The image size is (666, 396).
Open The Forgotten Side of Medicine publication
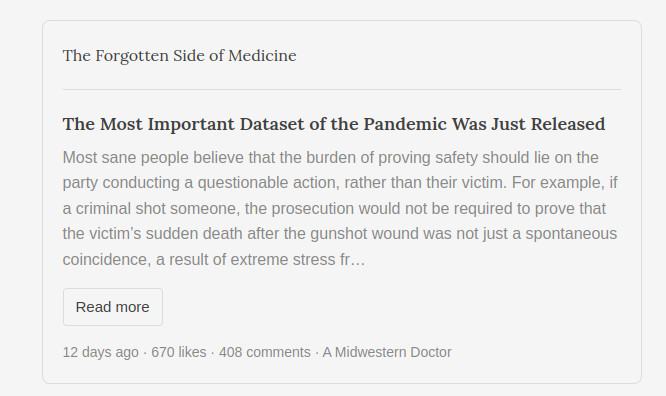point(179,56)
